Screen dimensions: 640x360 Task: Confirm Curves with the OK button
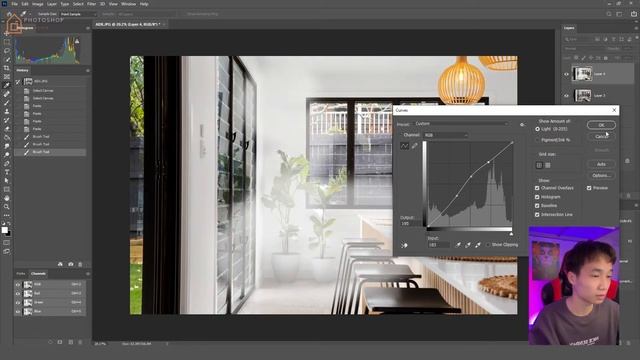[x=601, y=125]
